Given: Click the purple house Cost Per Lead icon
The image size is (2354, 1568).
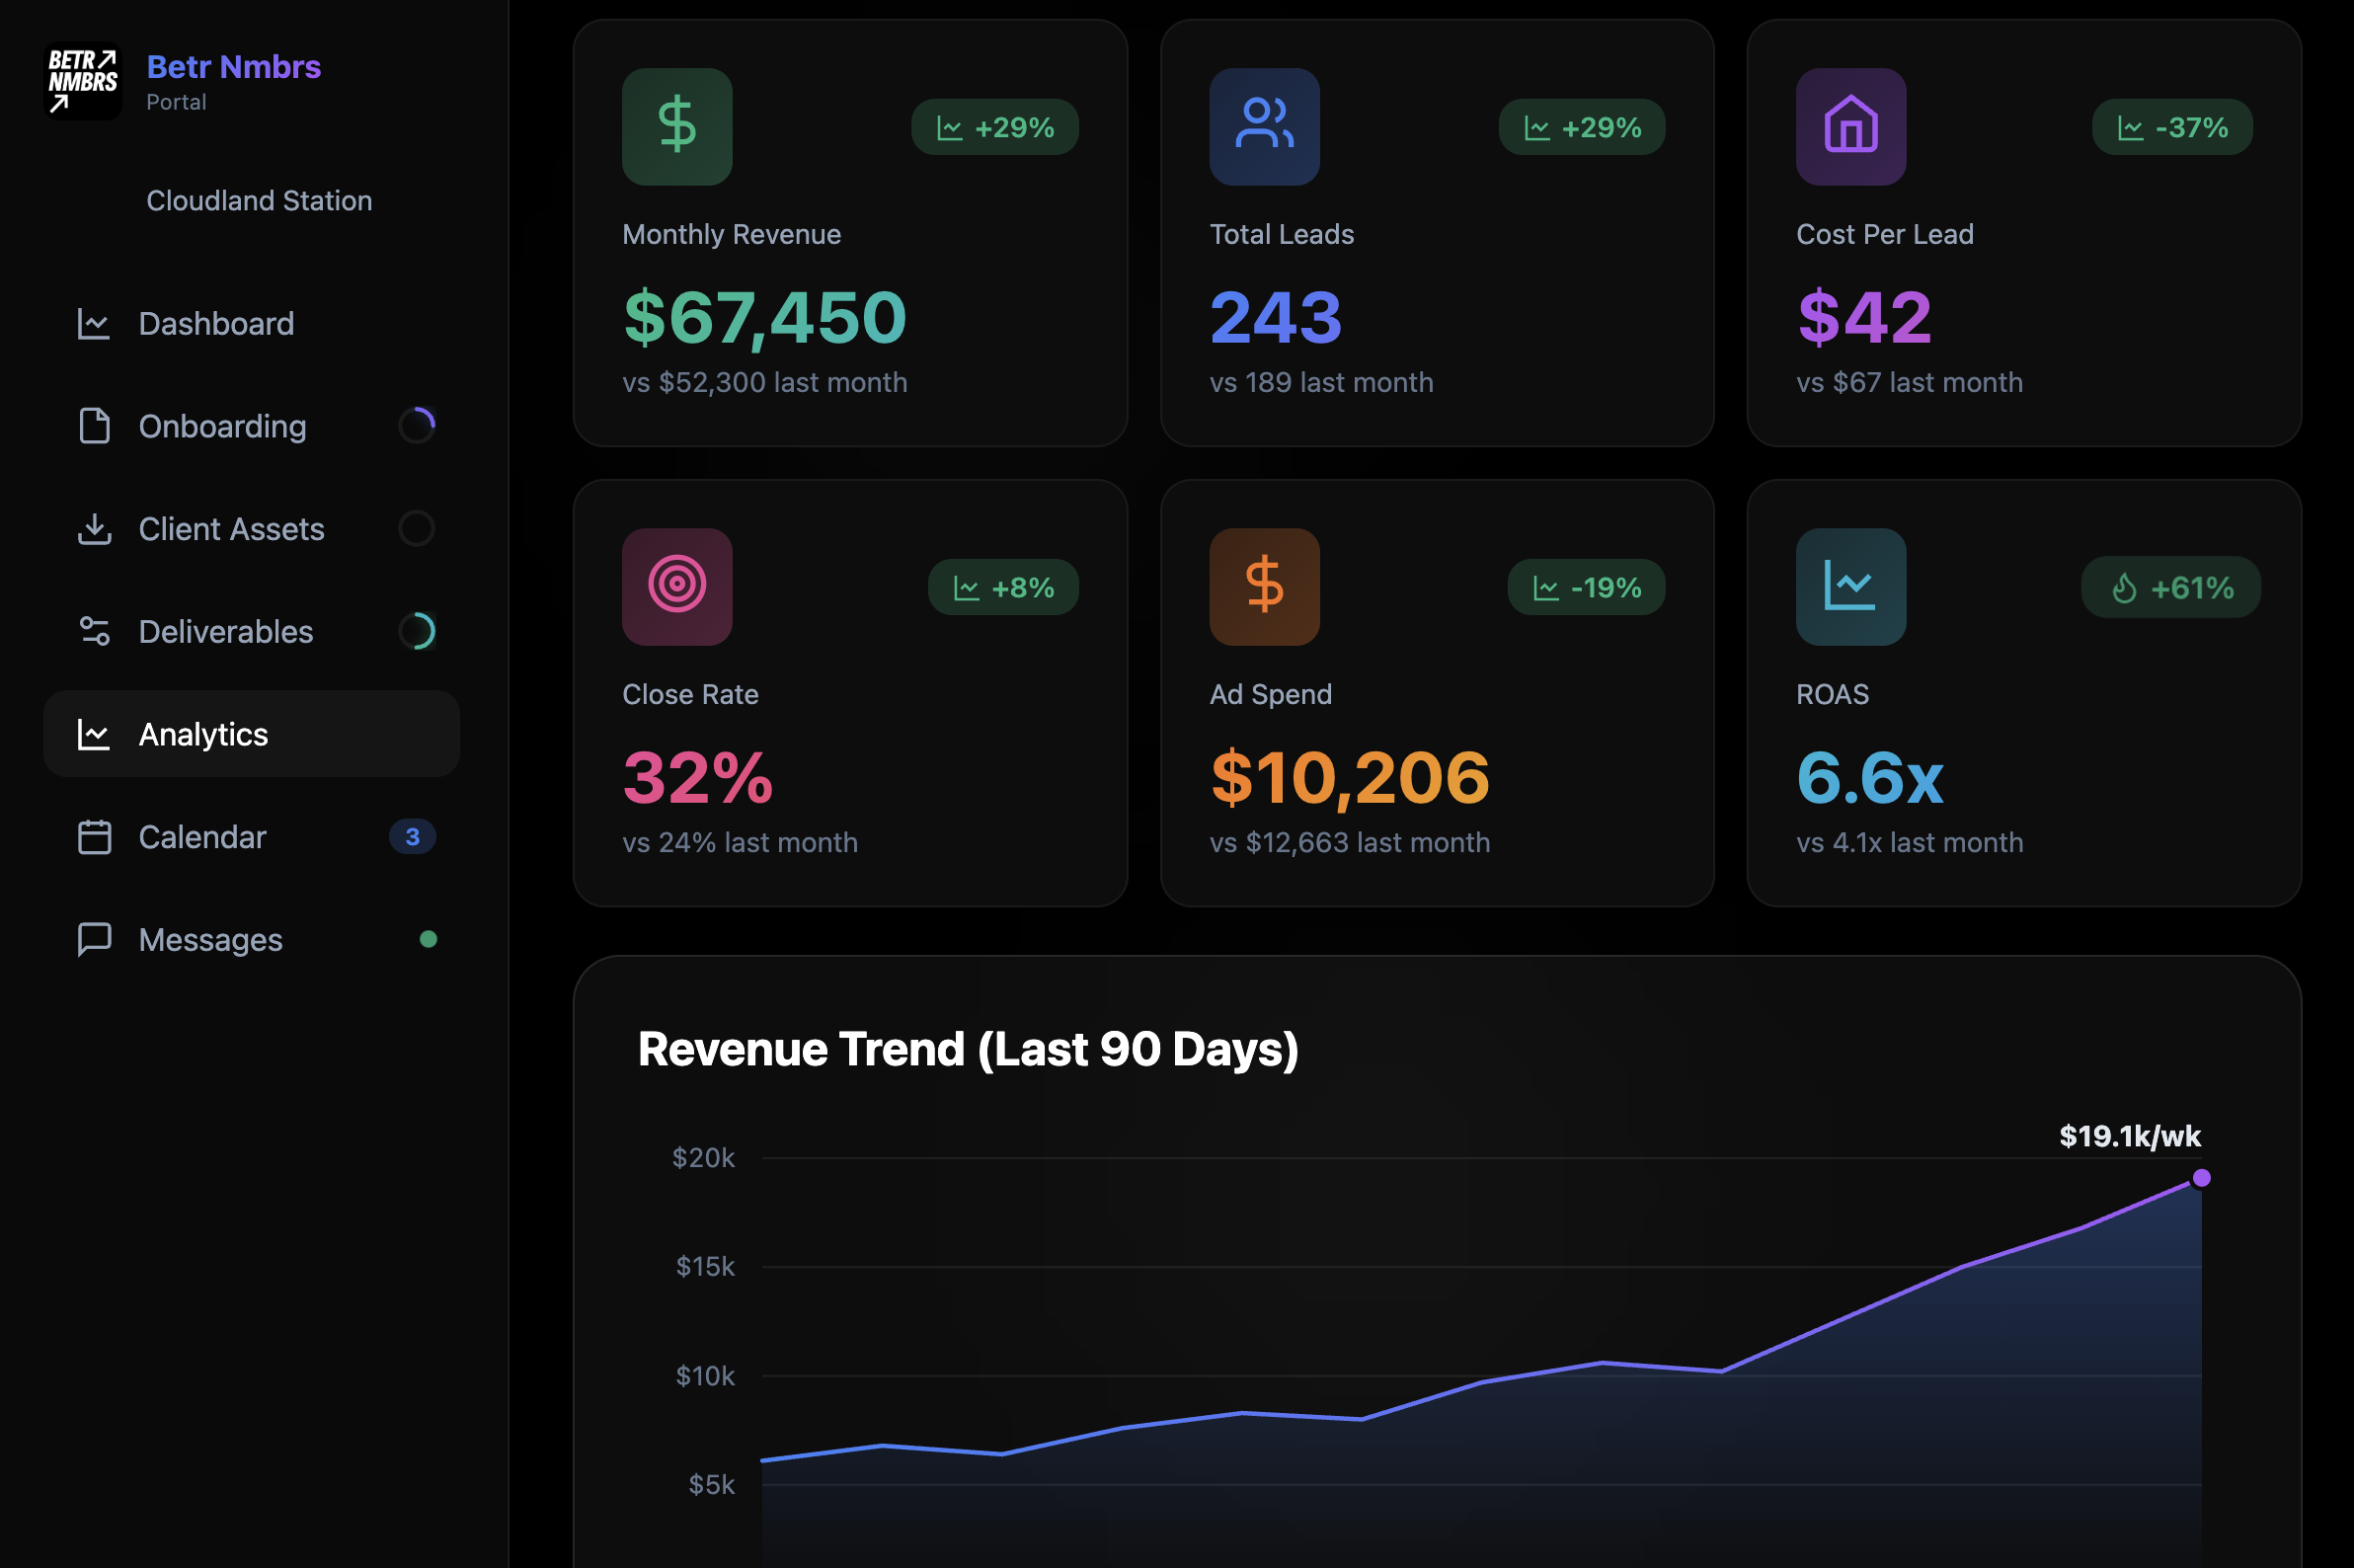Looking at the screenshot, I should pyautogui.click(x=1850, y=126).
